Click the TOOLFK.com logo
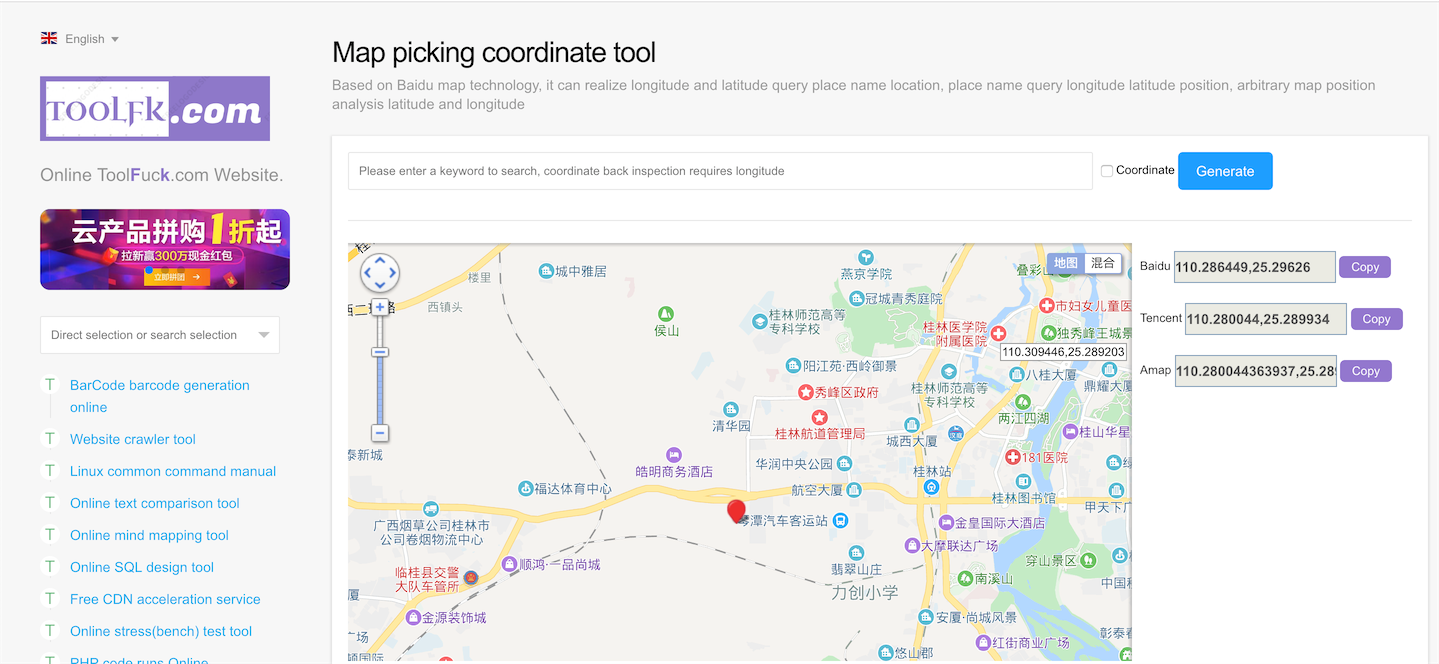The image size is (1439, 664). click(154, 107)
